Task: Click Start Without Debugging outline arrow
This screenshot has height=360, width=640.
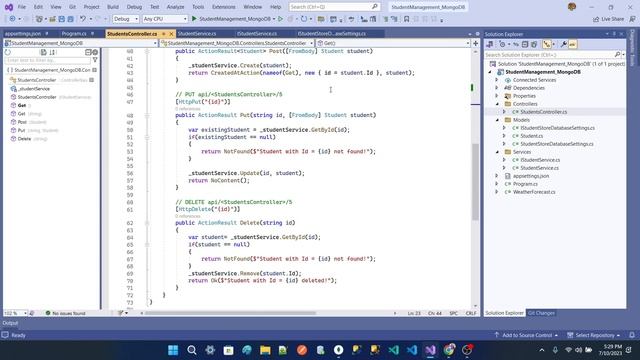Action: point(280,19)
